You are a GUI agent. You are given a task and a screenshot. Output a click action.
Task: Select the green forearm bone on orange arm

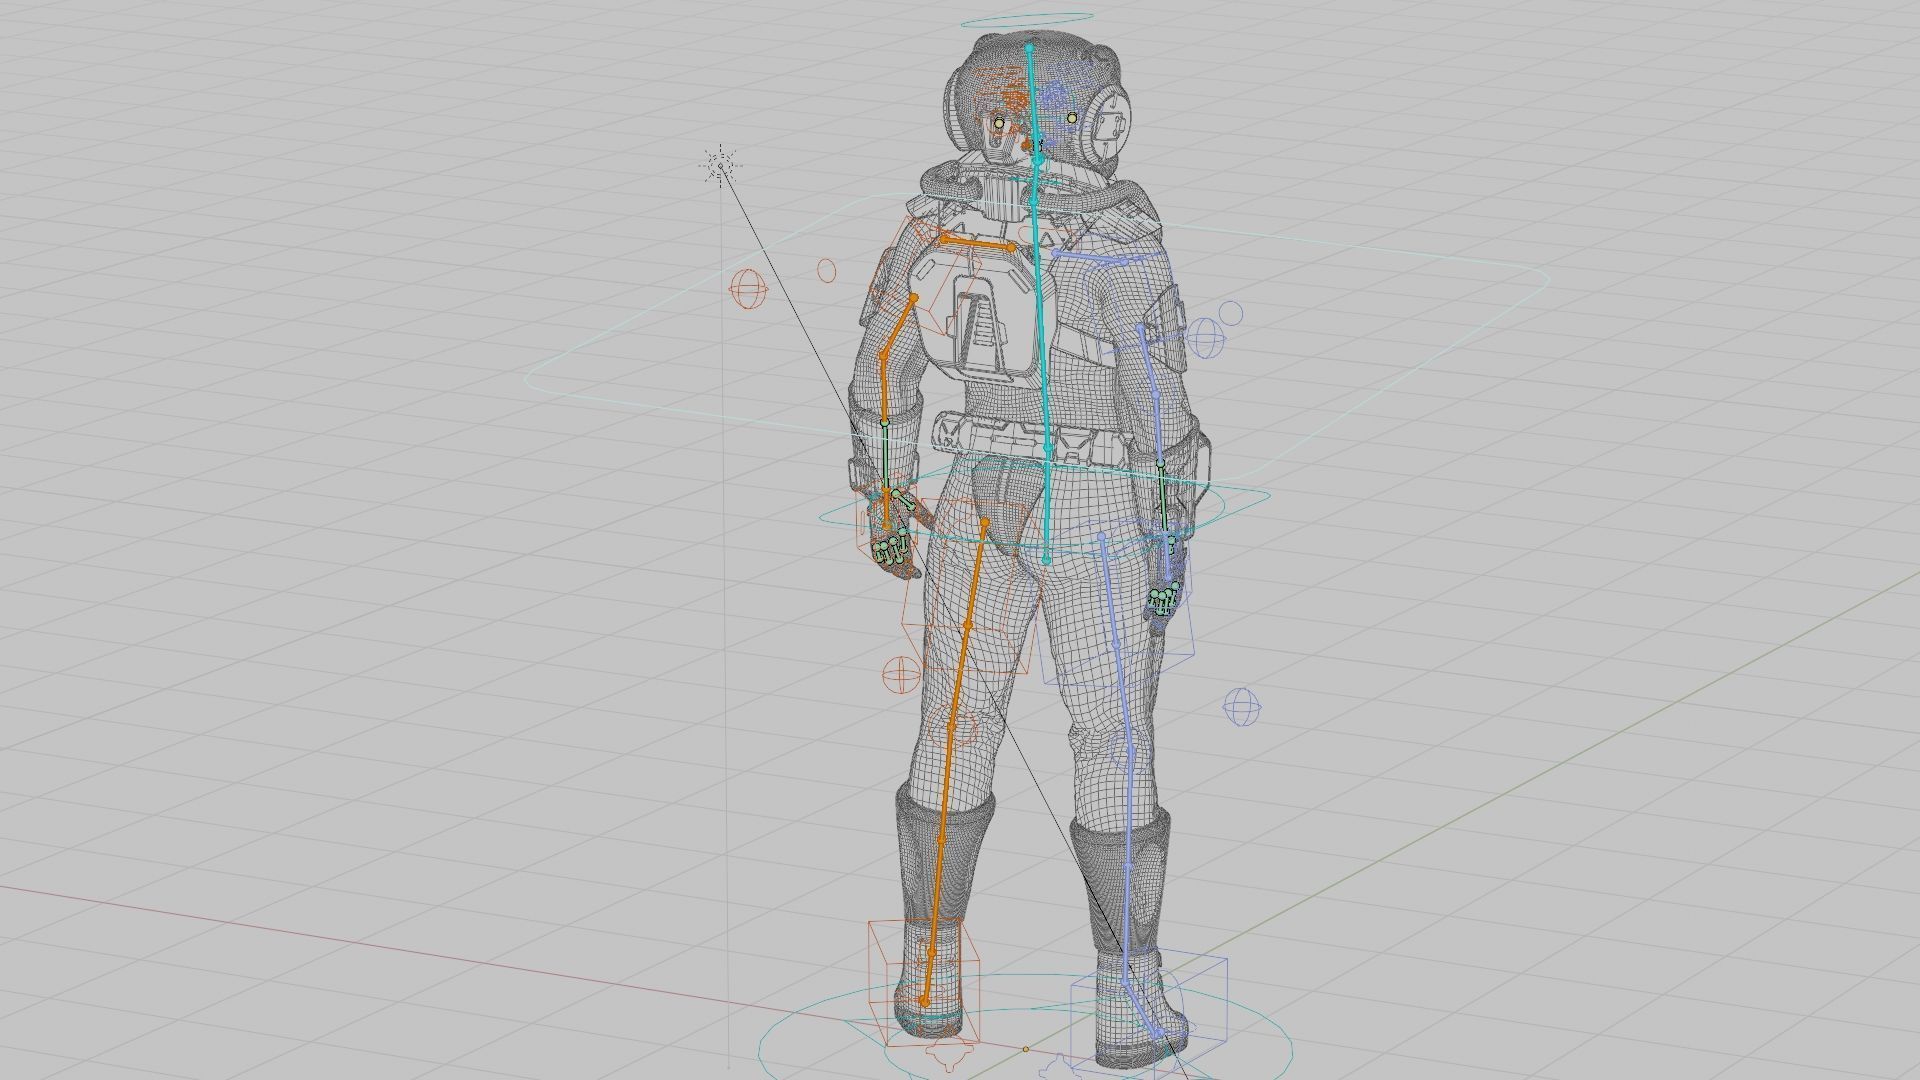[x=885, y=457]
